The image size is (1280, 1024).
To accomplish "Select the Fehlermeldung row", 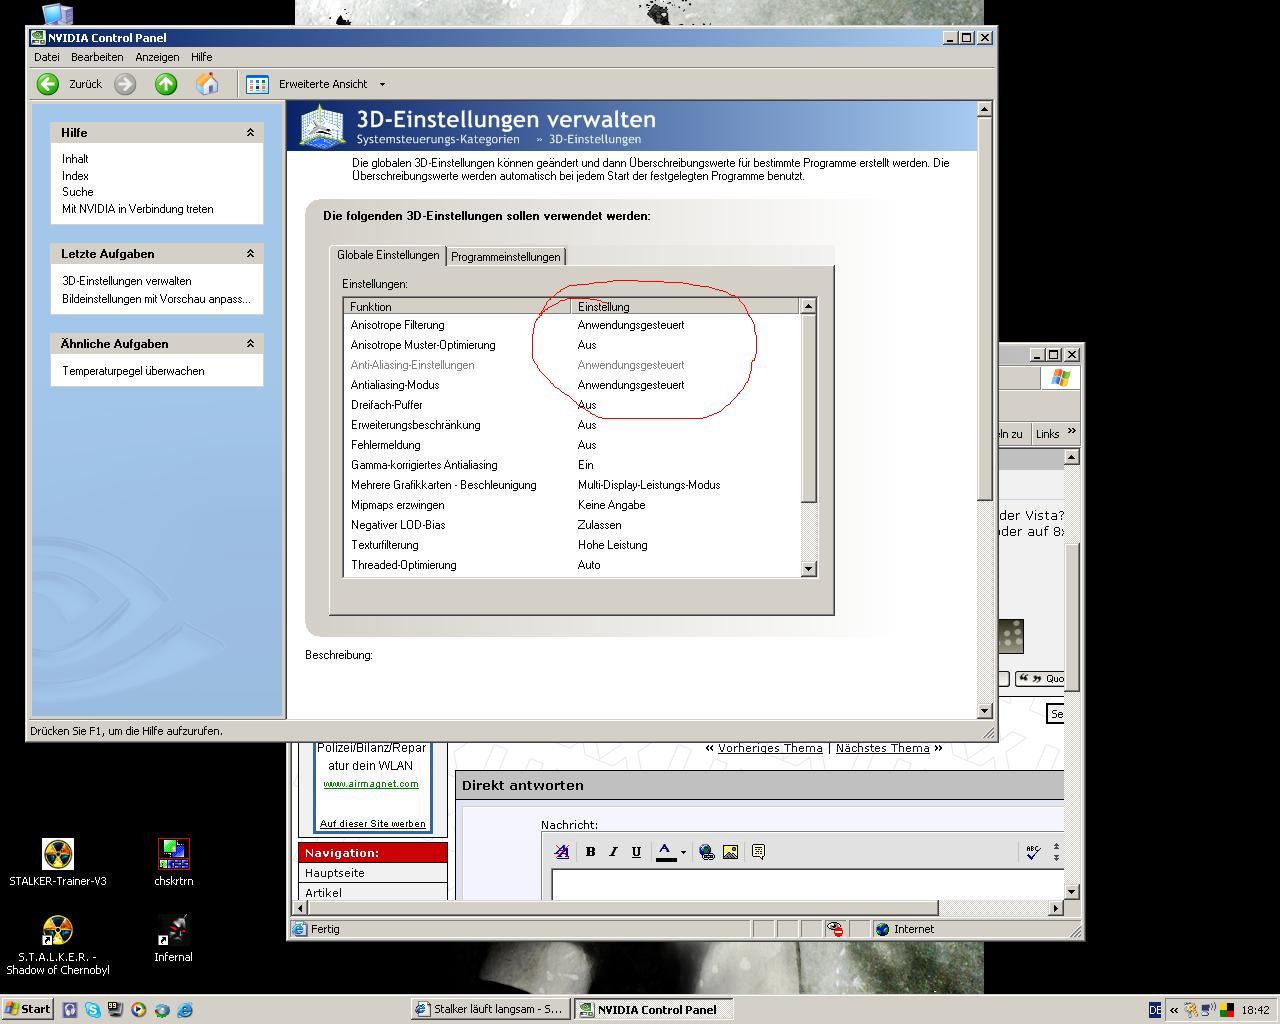I will [x=572, y=445].
